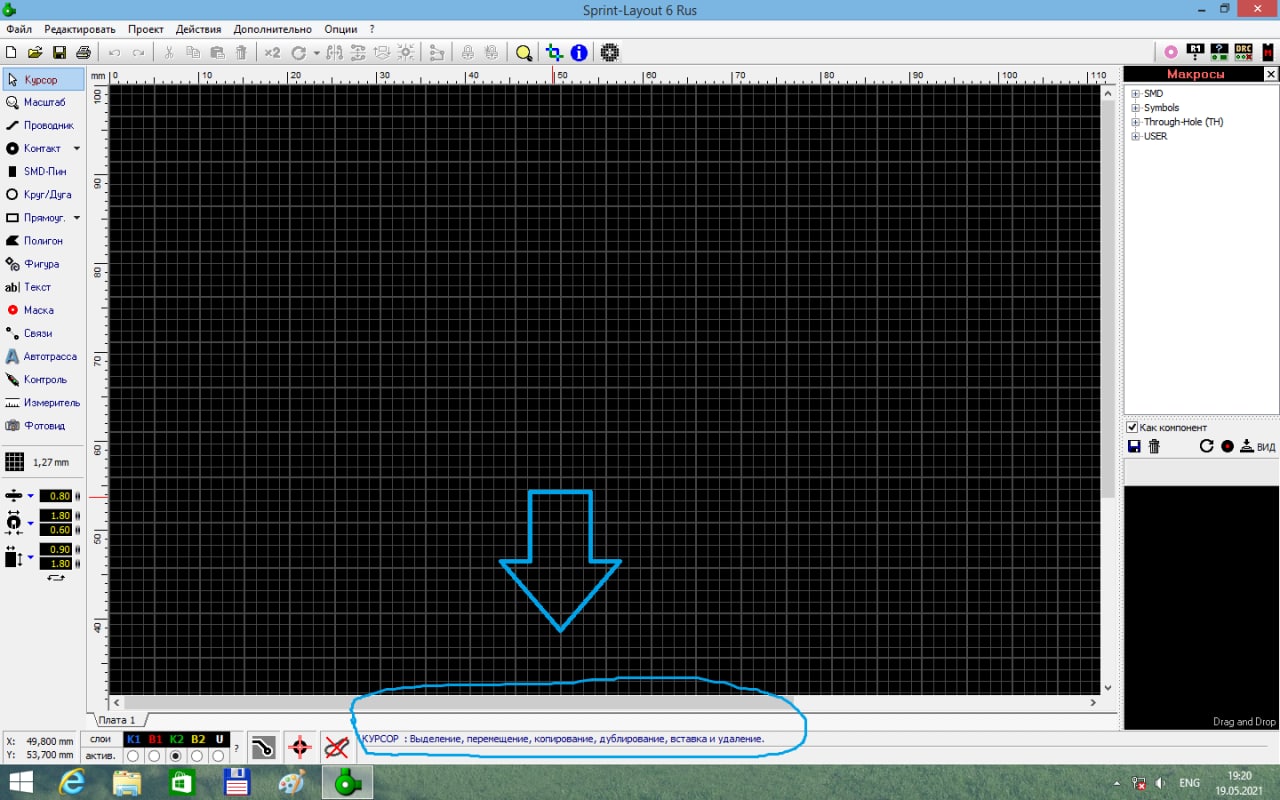Open track width preset dropdown near 0.80
The image size is (1280, 800).
30,496
